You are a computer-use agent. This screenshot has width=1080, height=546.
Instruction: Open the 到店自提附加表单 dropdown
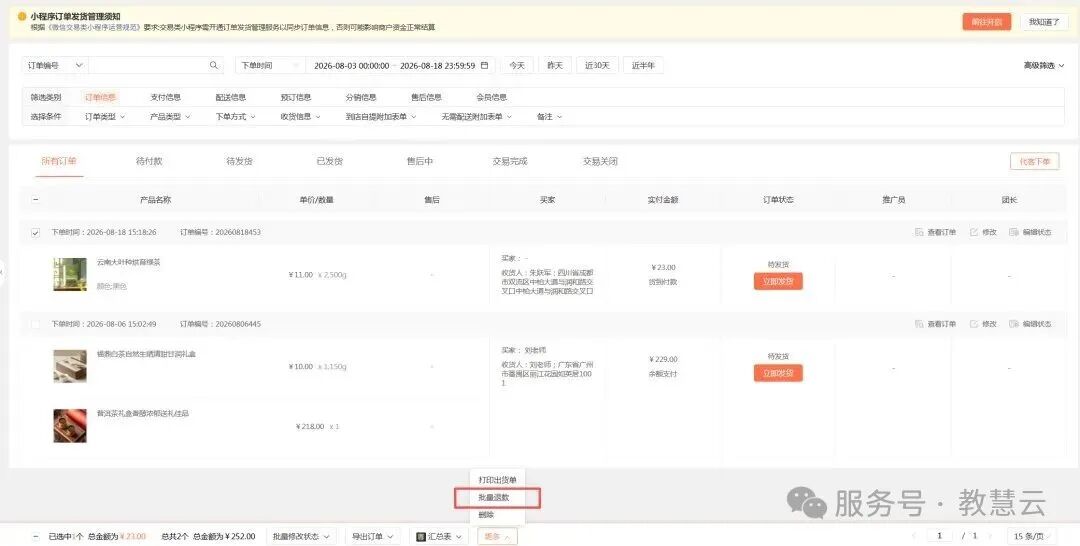381,117
